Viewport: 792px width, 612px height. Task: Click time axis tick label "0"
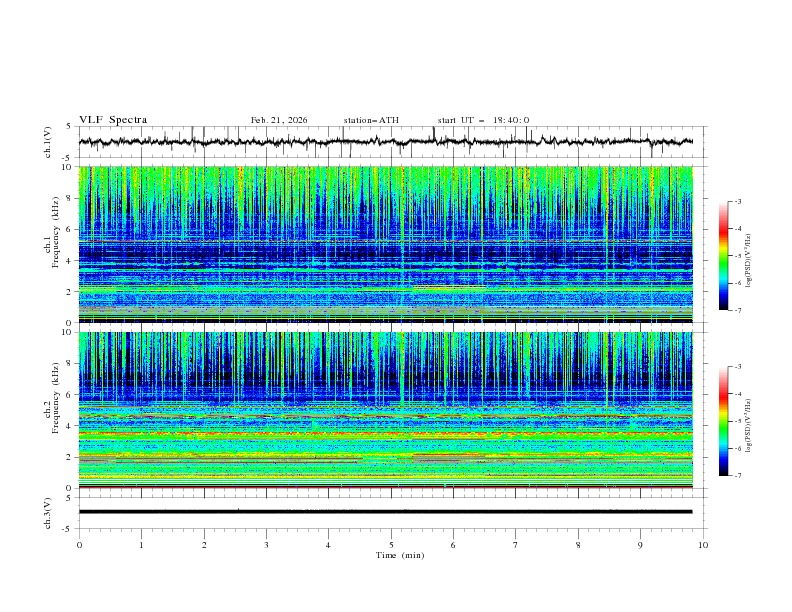click(x=79, y=545)
